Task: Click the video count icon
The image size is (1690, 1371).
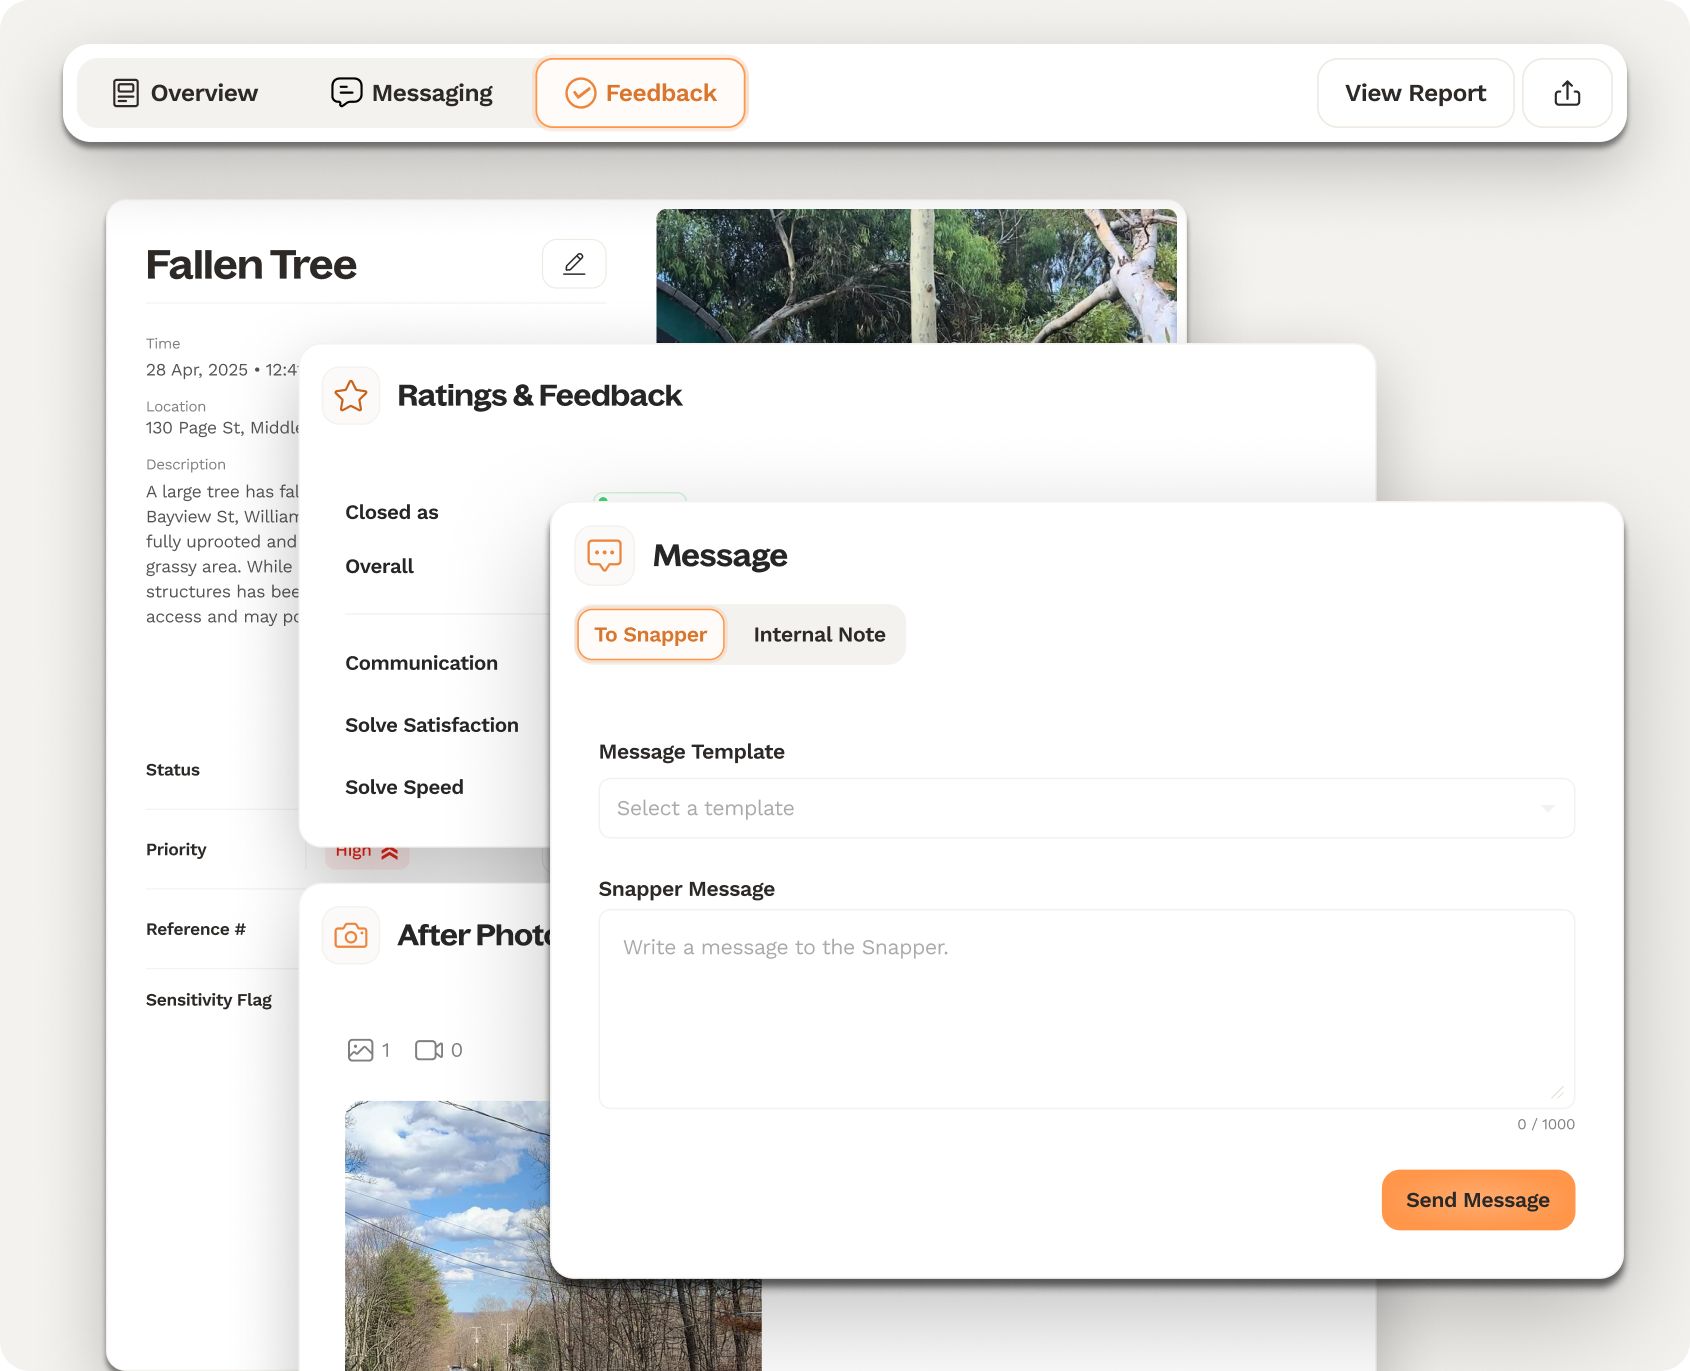Action: click(x=429, y=1050)
